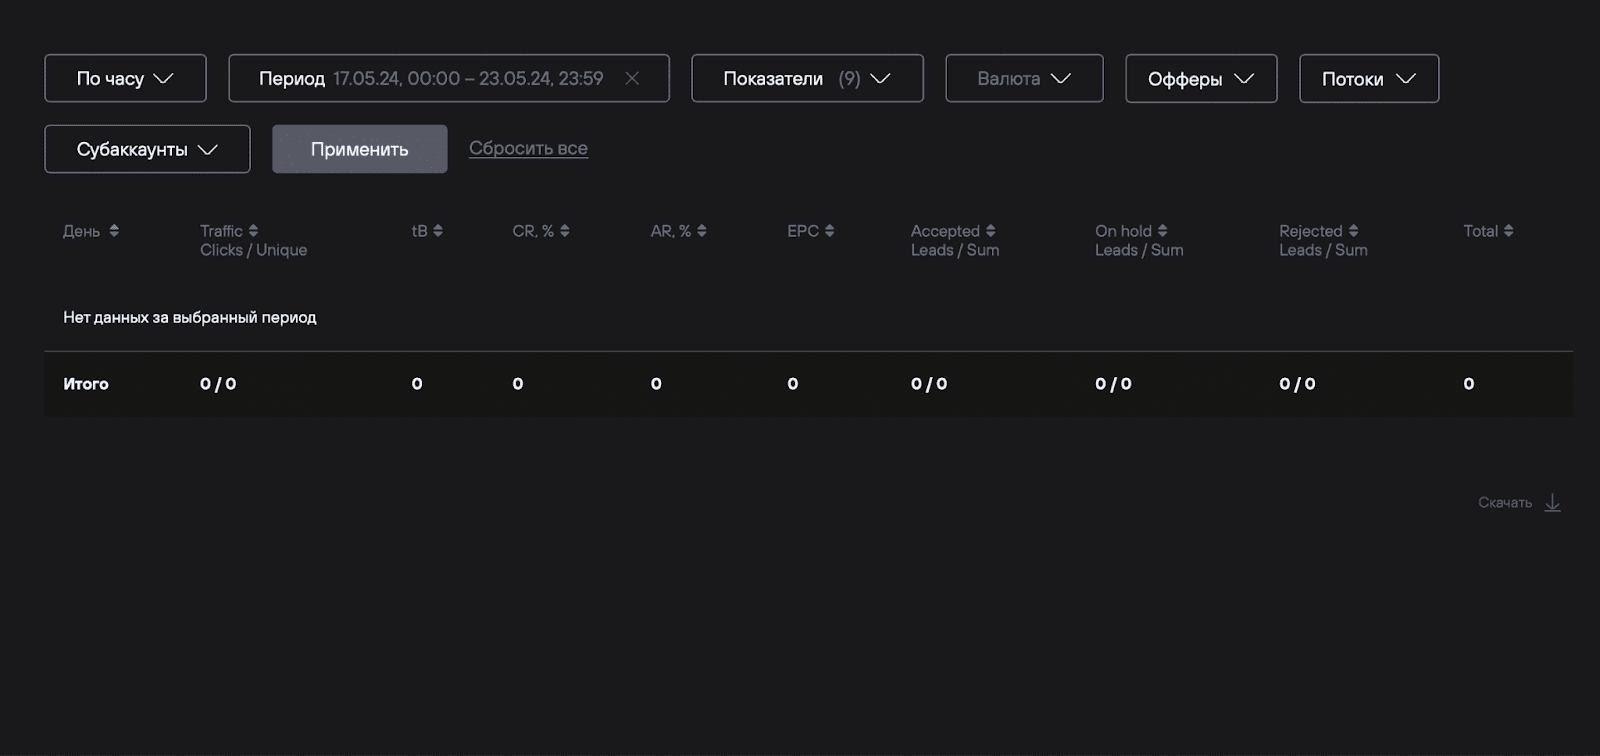
Task: Sort table by День column arrows
Action: coord(114,231)
